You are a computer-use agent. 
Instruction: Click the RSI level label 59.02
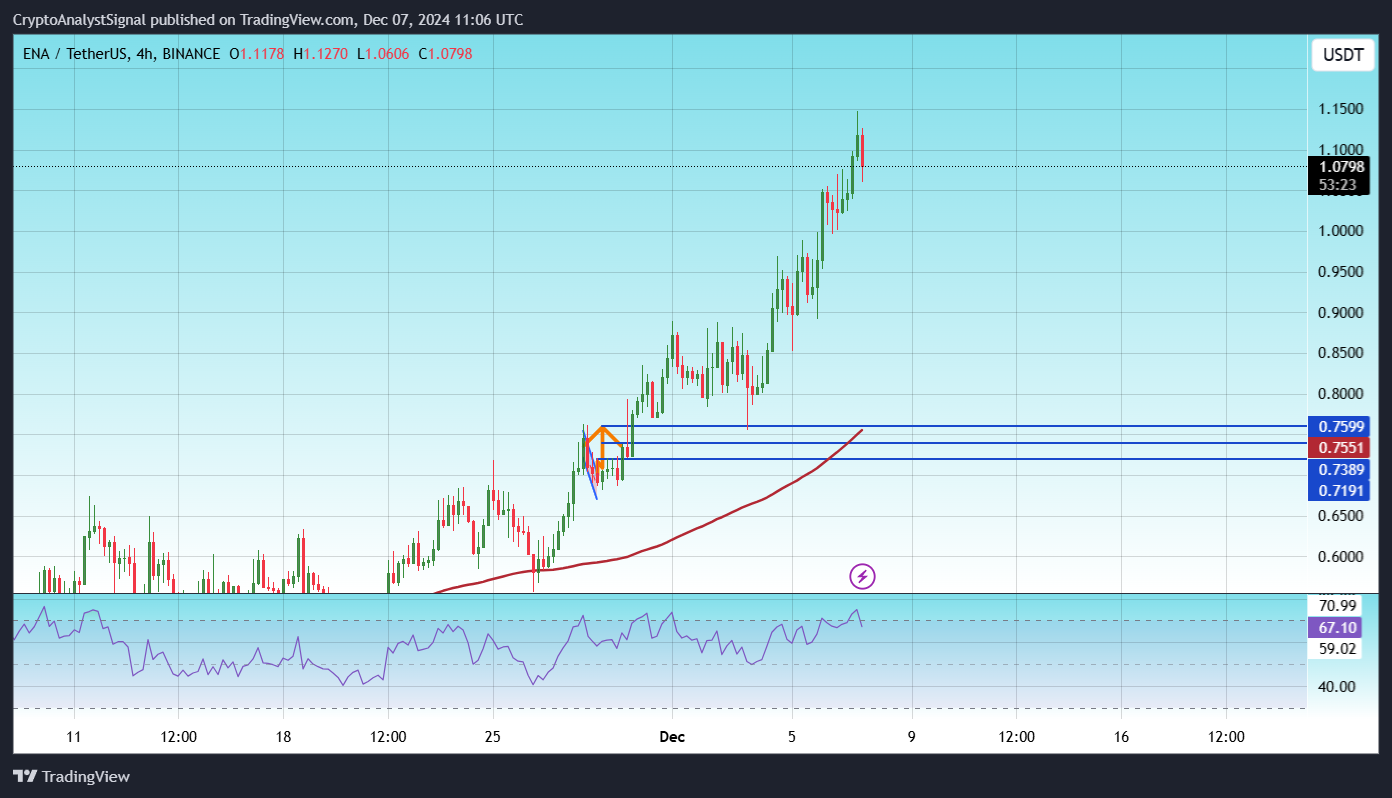click(x=1337, y=649)
